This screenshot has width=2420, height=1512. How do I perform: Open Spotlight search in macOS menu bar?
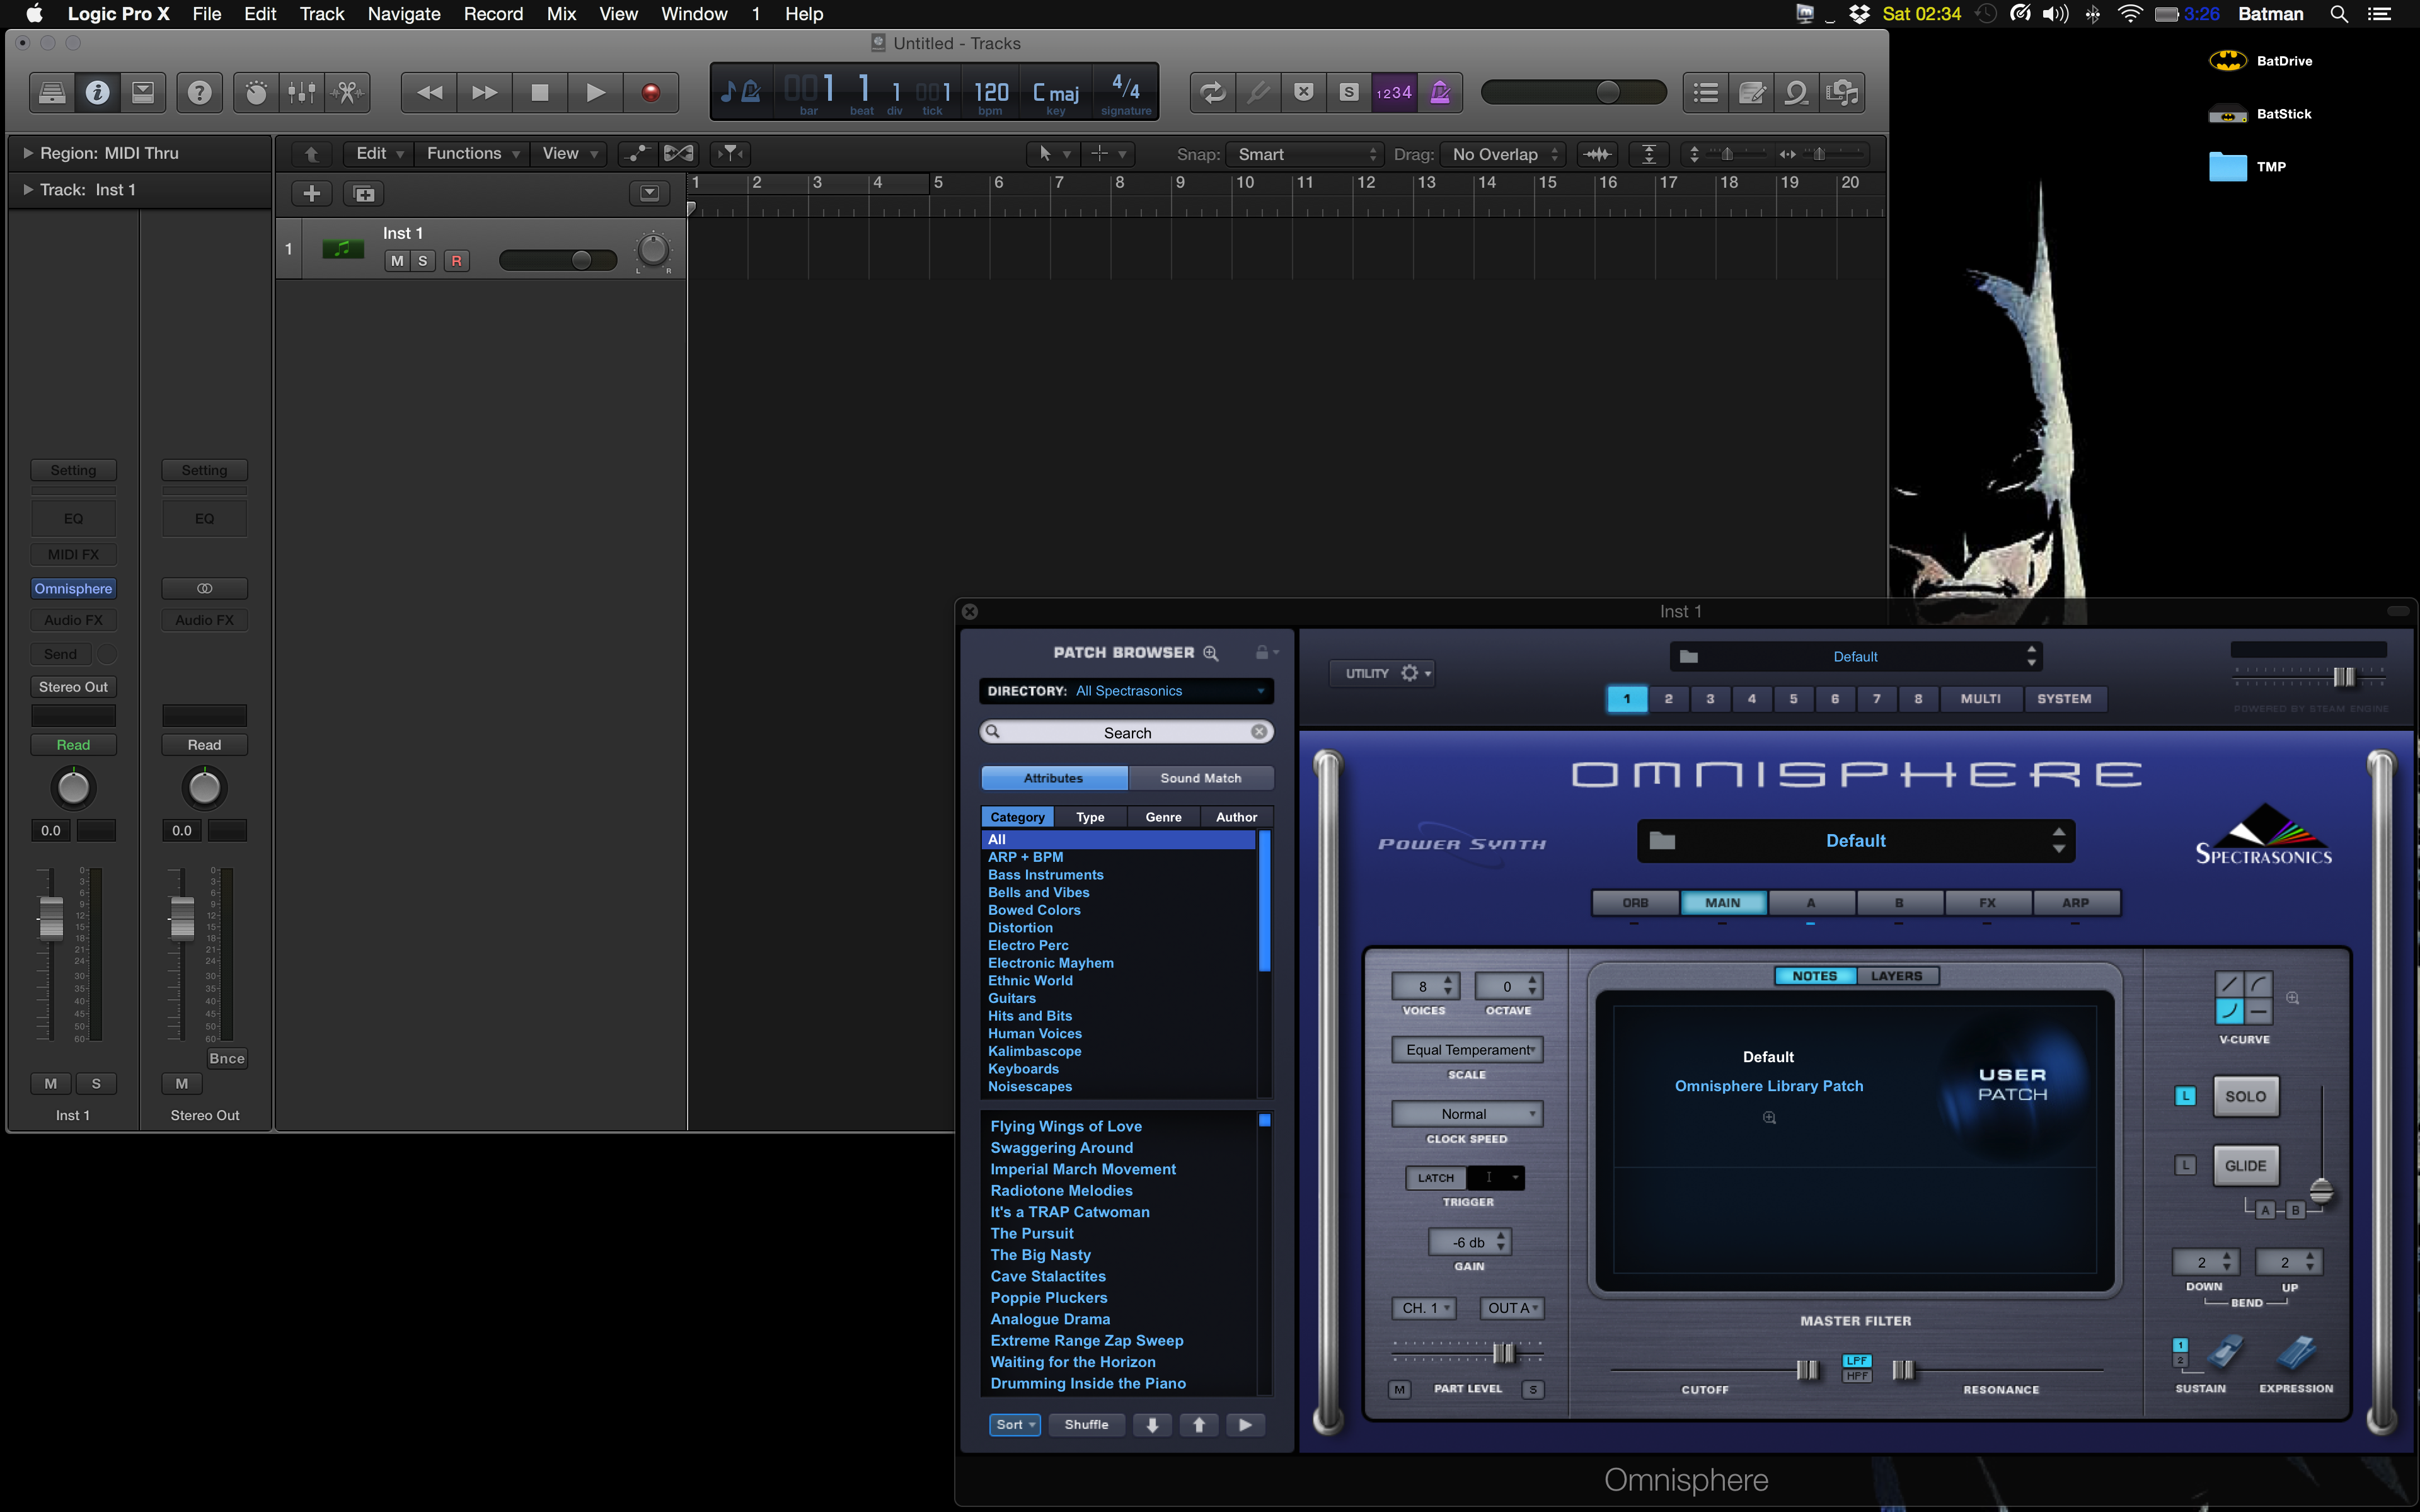point(2338,14)
